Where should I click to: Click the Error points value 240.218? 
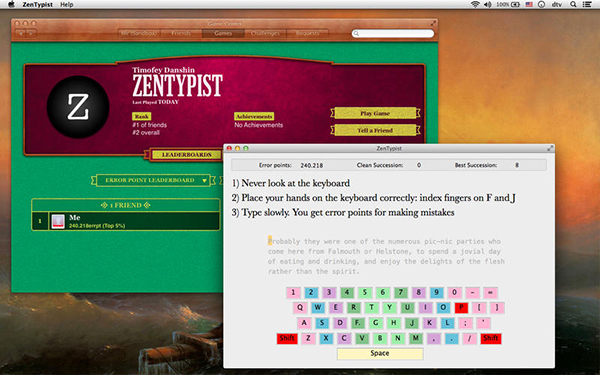(x=311, y=165)
